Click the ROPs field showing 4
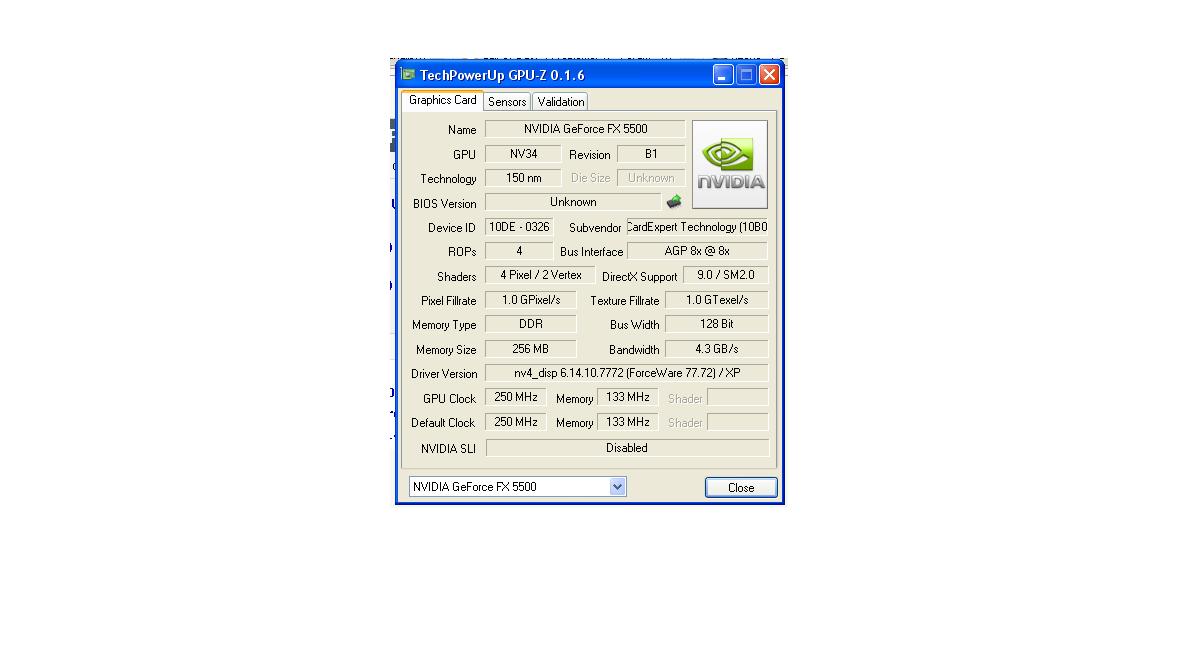 click(519, 251)
